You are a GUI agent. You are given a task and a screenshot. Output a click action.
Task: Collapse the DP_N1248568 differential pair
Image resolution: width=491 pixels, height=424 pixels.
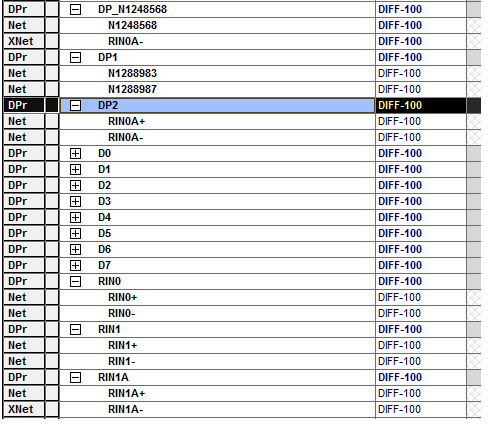pos(75,9)
